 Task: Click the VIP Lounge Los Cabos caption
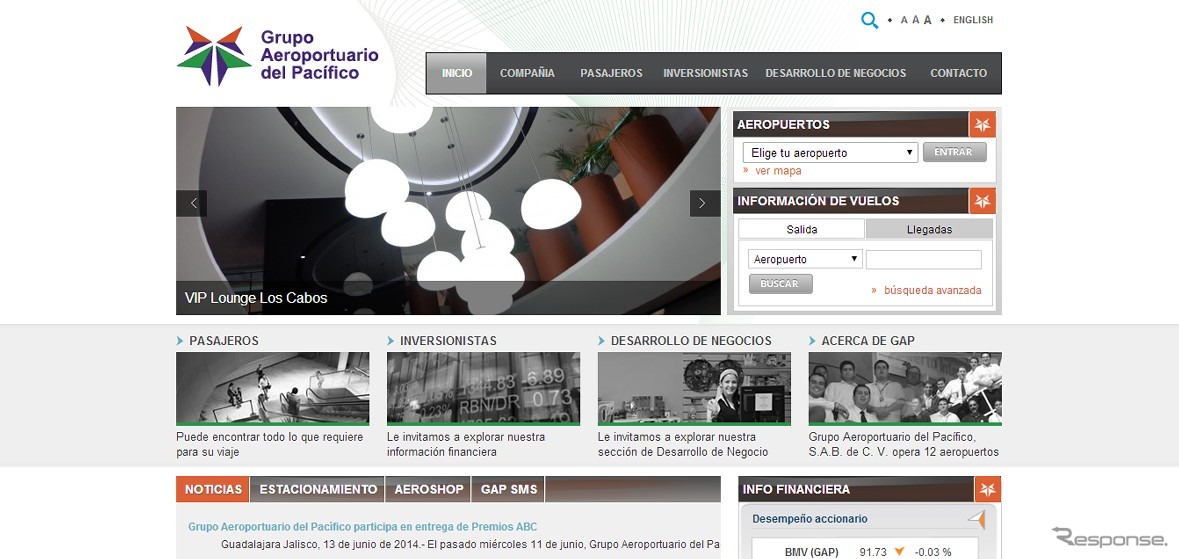(x=256, y=298)
